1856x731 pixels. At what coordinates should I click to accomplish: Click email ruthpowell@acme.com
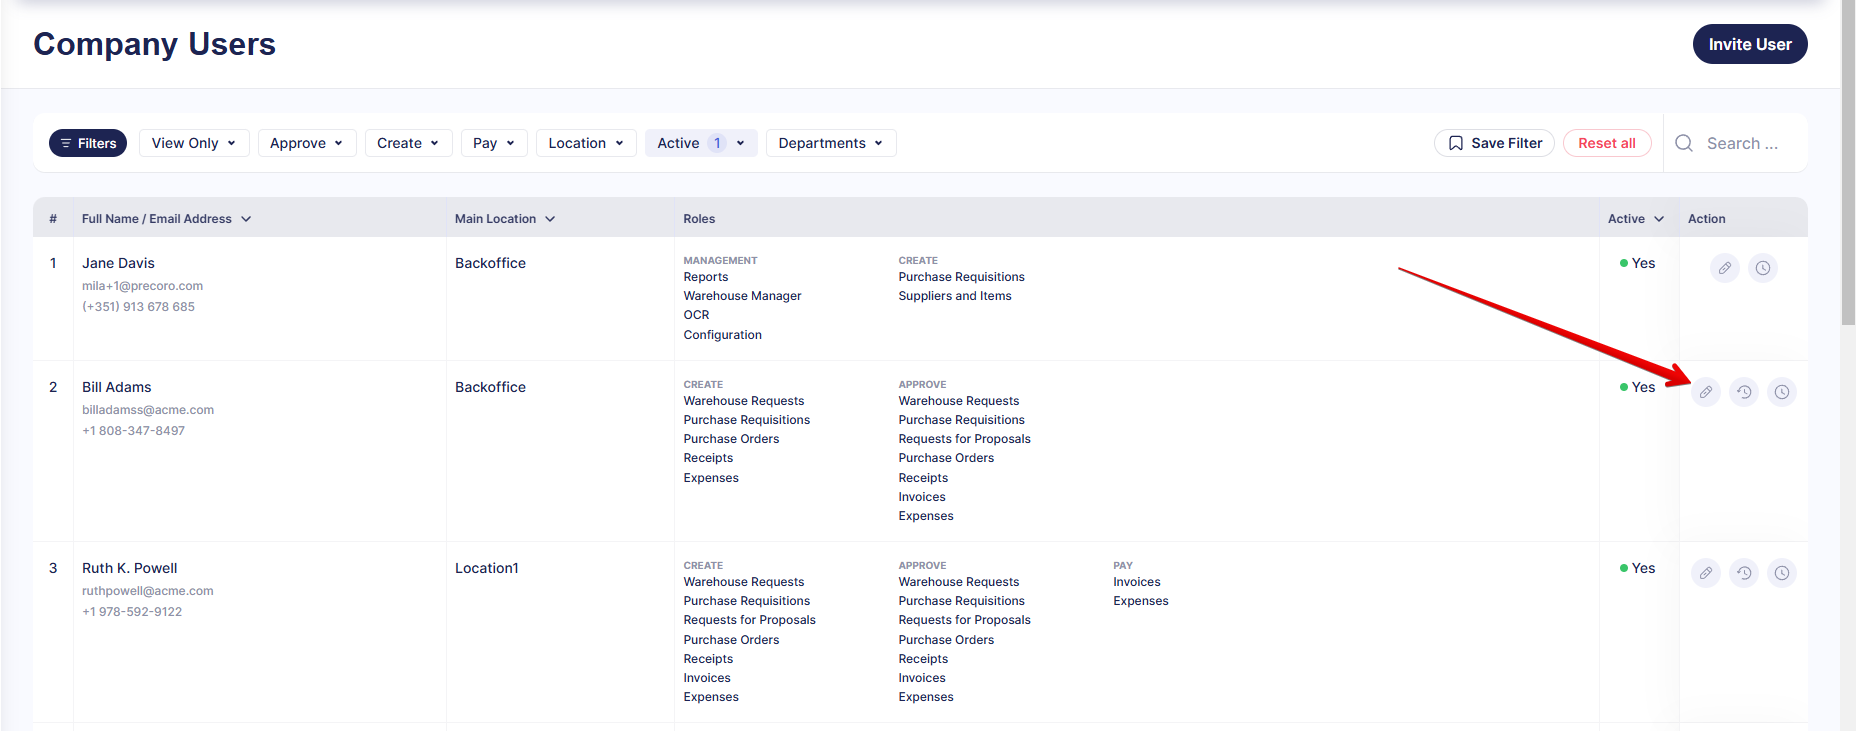(x=148, y=591)
